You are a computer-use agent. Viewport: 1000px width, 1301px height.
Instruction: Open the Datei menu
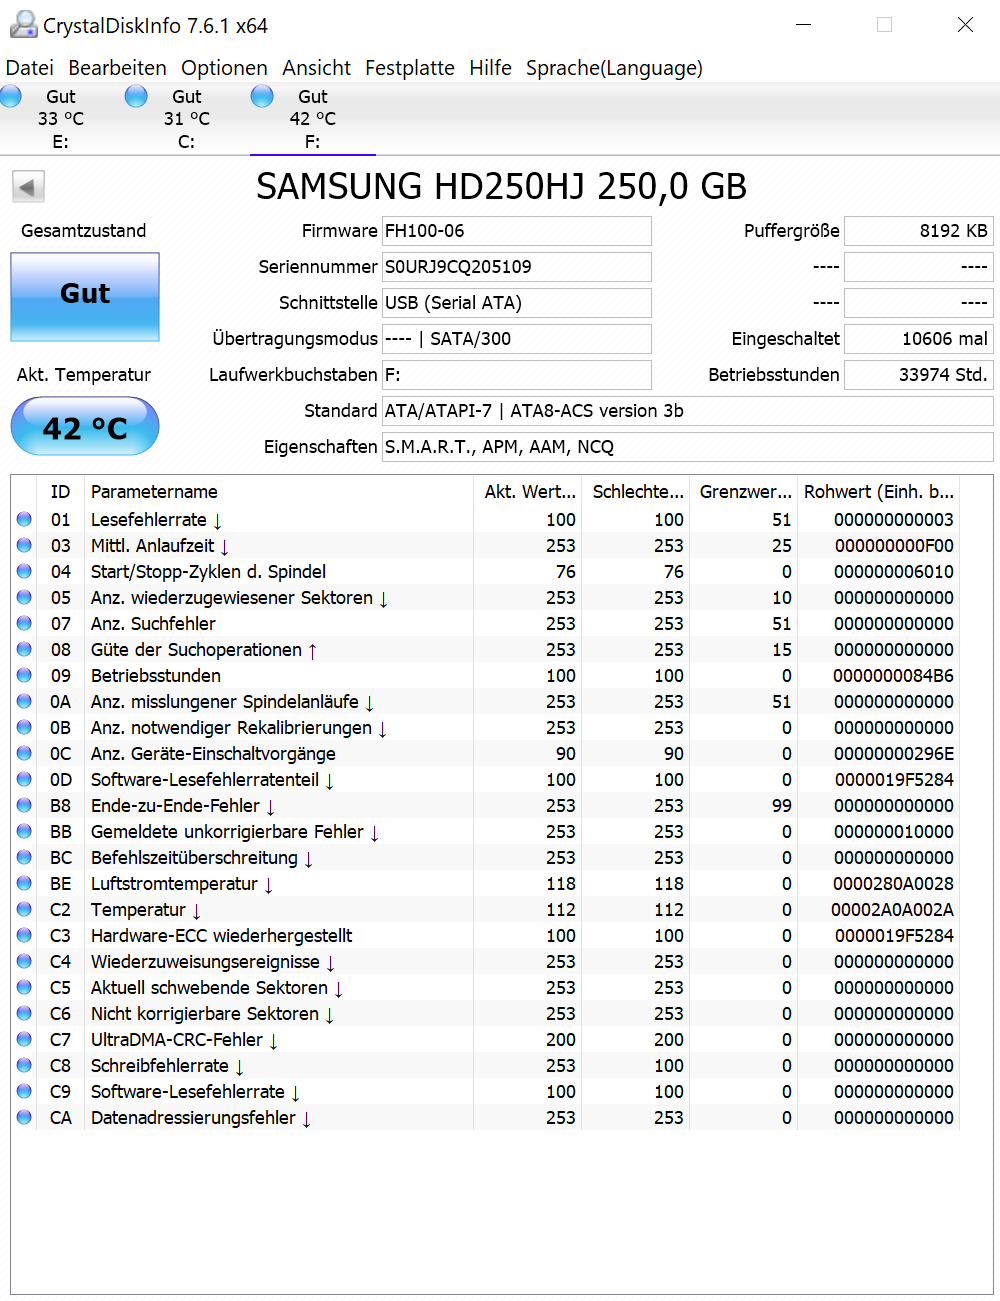[x=30, y=68]
